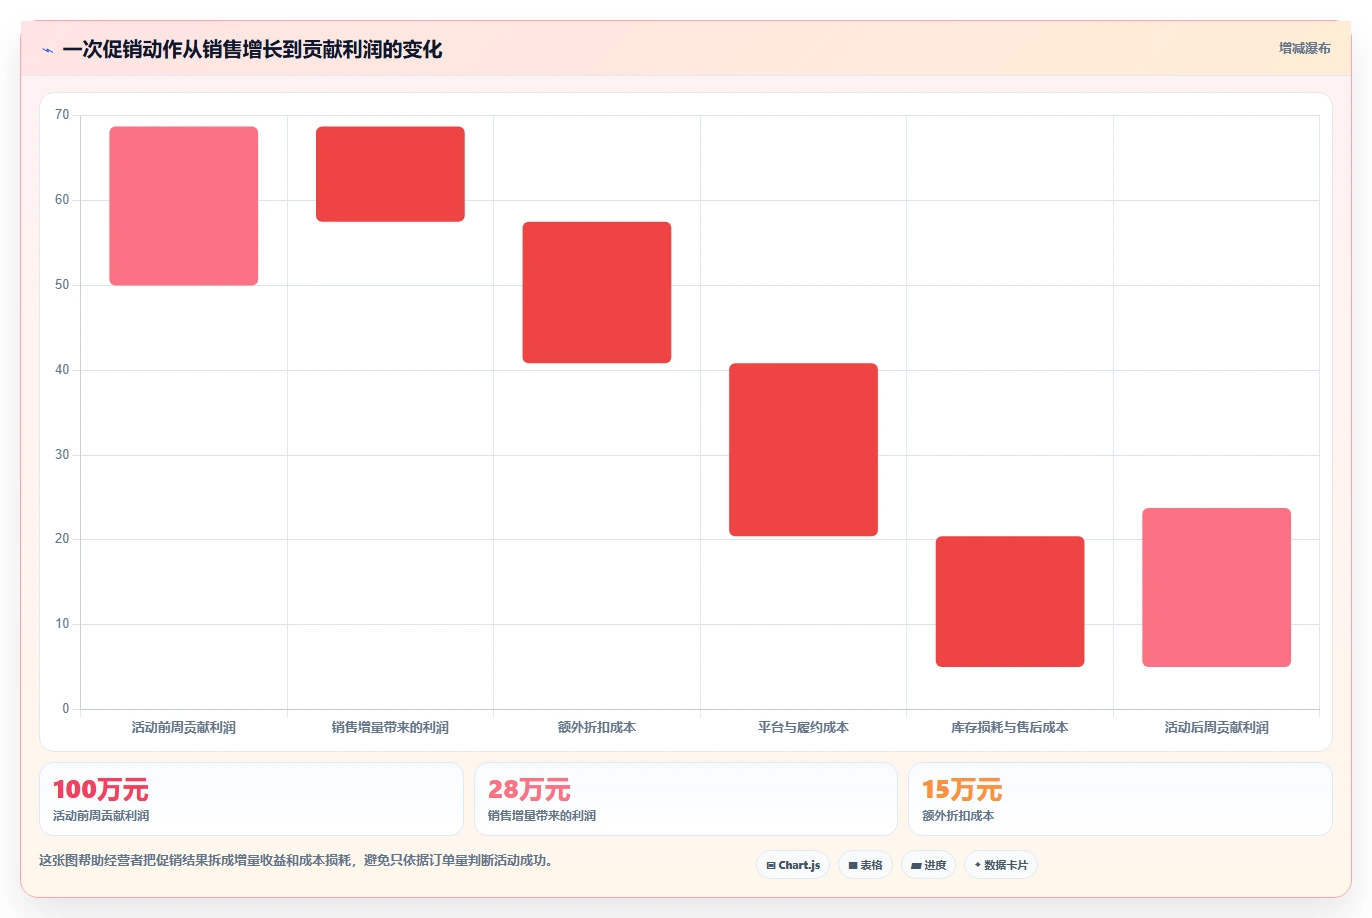
Task: Click the 15万元 stat card
Action: point(1120,799)
